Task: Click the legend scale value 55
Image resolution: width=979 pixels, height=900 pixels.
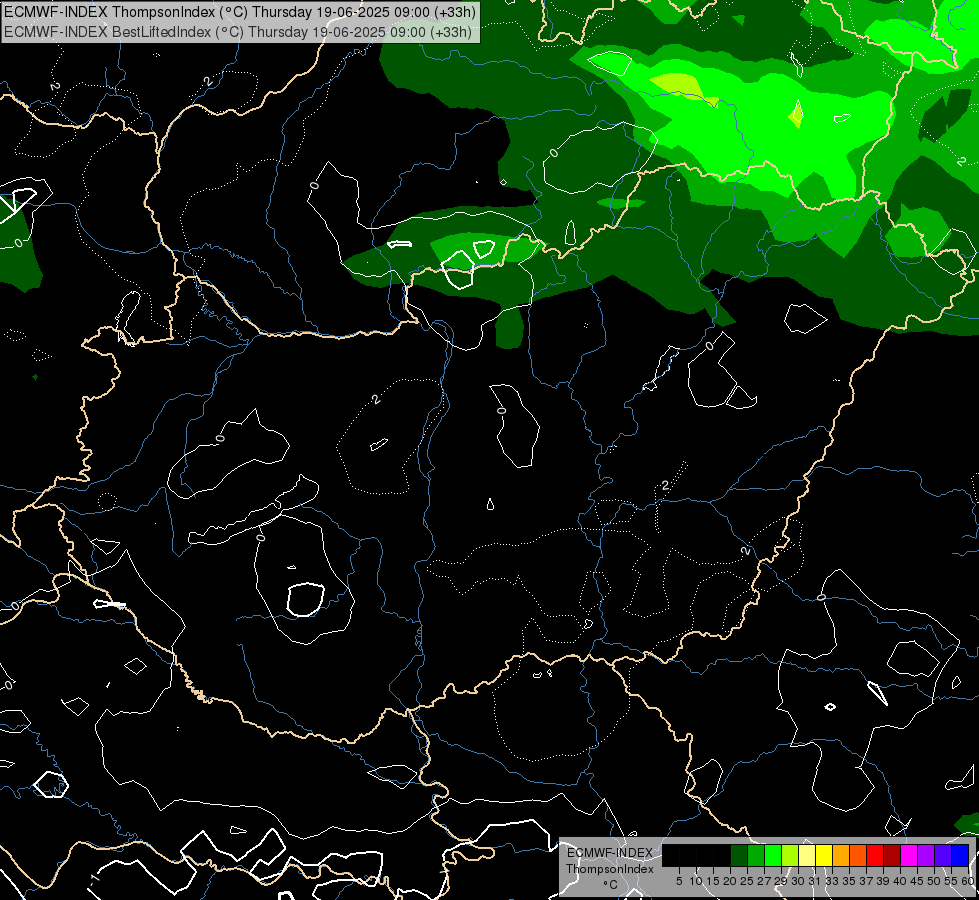Action: pos(952,881)
